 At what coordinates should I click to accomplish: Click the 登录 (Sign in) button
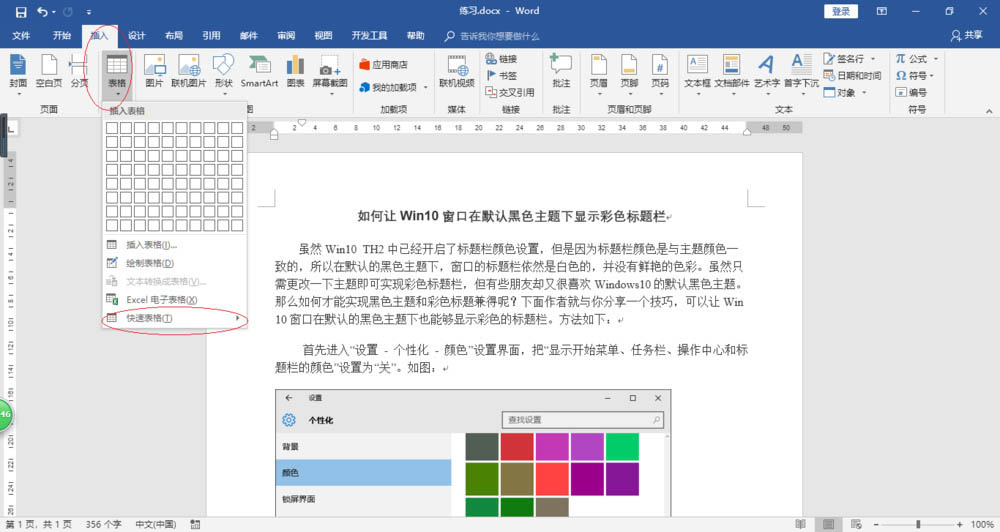click(841, 11)
